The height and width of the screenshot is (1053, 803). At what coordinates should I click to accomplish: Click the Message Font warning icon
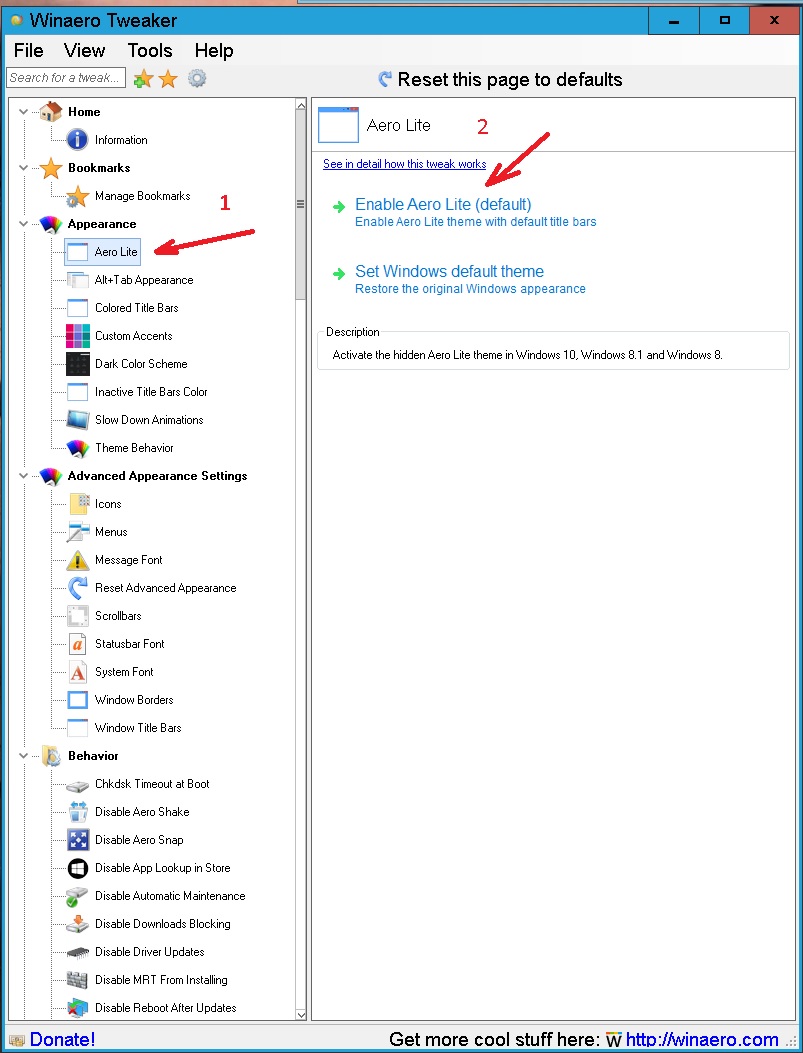pos(78,560)
